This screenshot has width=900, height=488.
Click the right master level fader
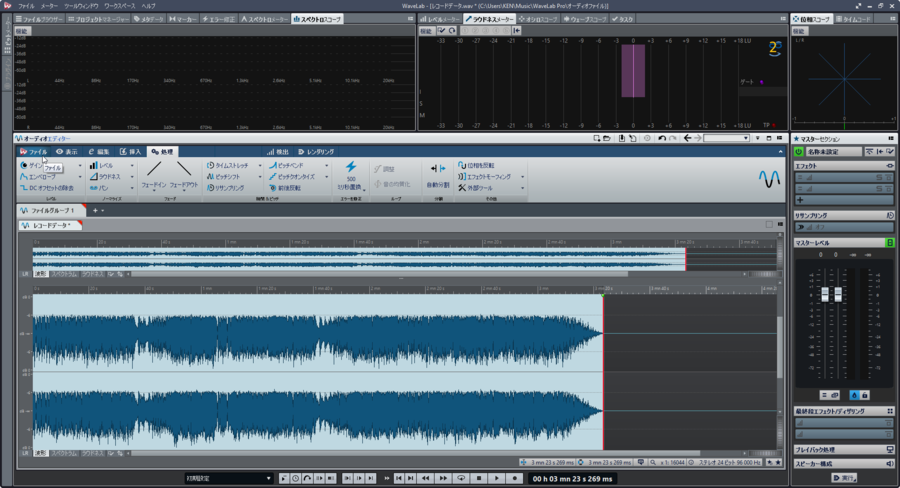click(838, 294)
